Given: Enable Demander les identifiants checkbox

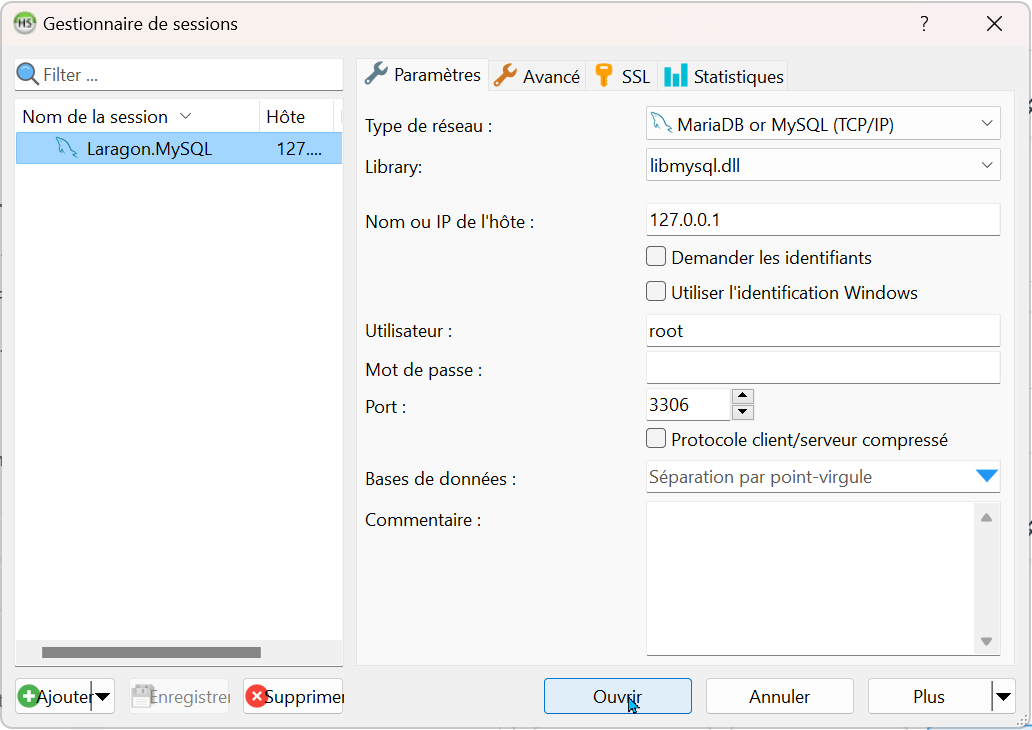Looking at the screenshot, I should click(x=656, y=257).
